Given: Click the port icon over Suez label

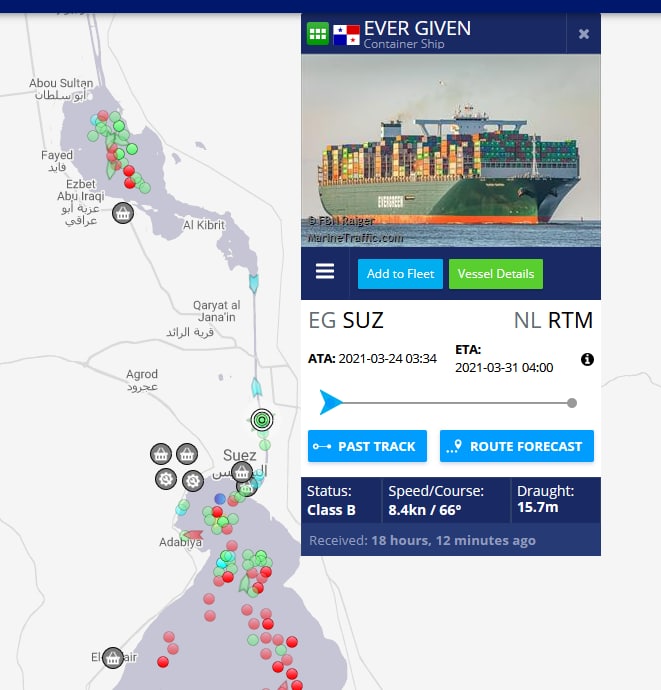Looking at the screenshot, I should (x=242, y=473).
